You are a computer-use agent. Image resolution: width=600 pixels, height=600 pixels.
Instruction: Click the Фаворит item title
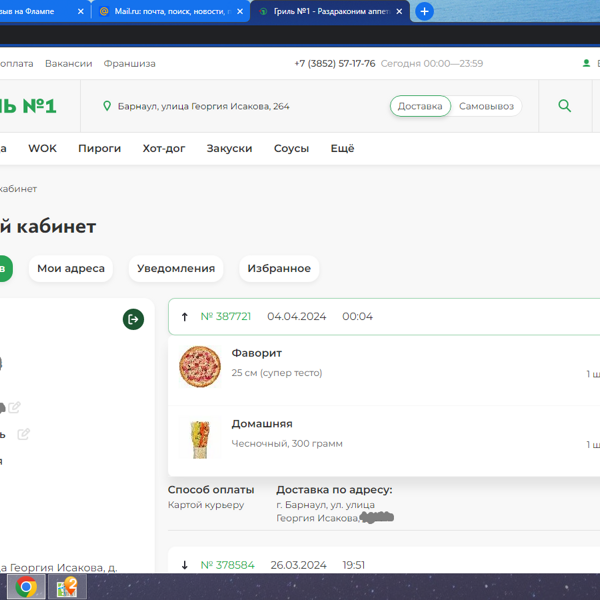tap(256, 353)
